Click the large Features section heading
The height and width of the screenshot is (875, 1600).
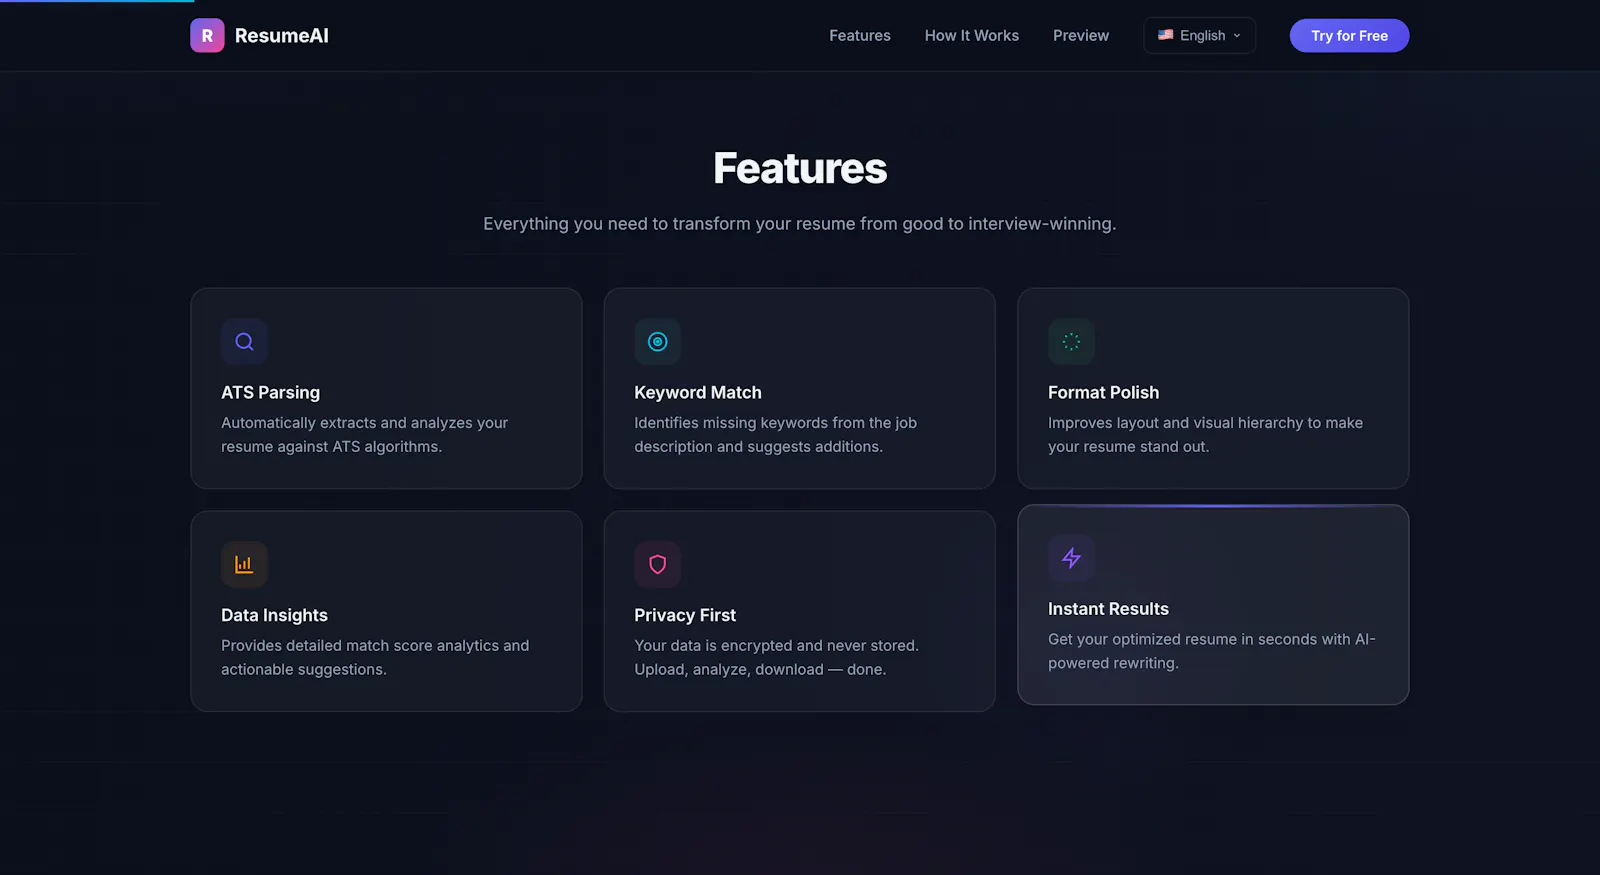(800, 168)
